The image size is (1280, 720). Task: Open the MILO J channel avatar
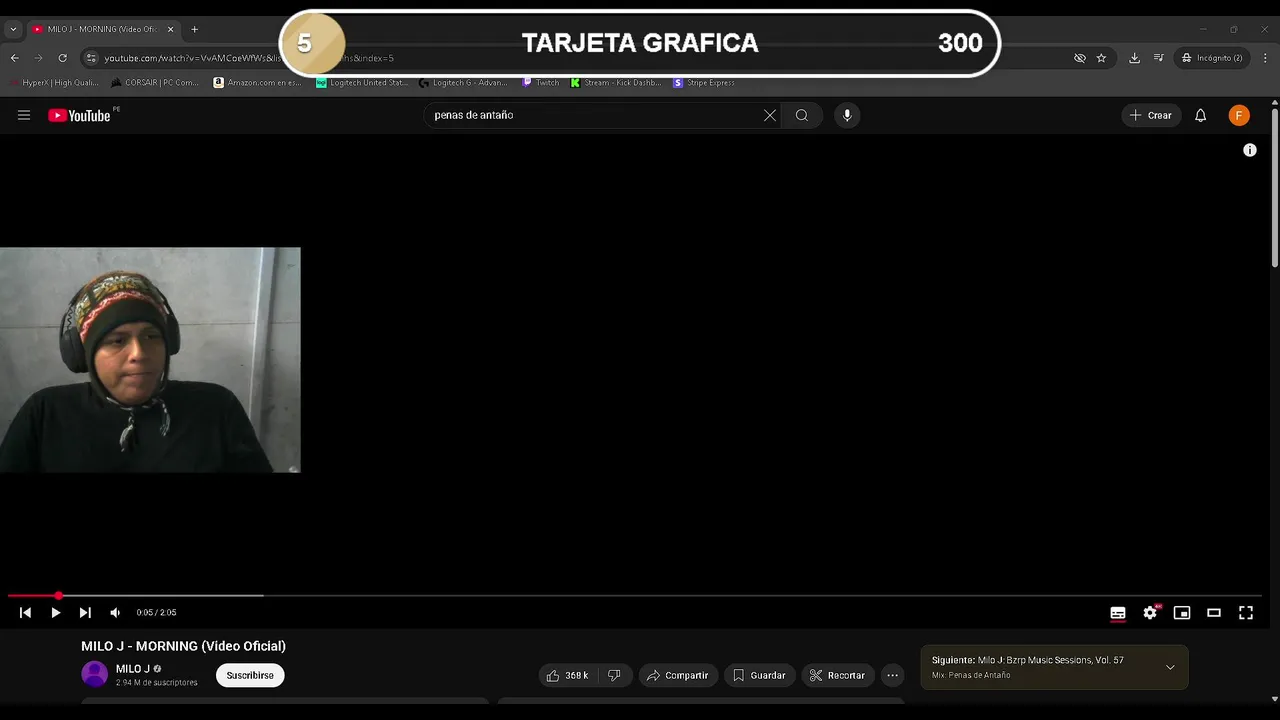click(94, 675)
